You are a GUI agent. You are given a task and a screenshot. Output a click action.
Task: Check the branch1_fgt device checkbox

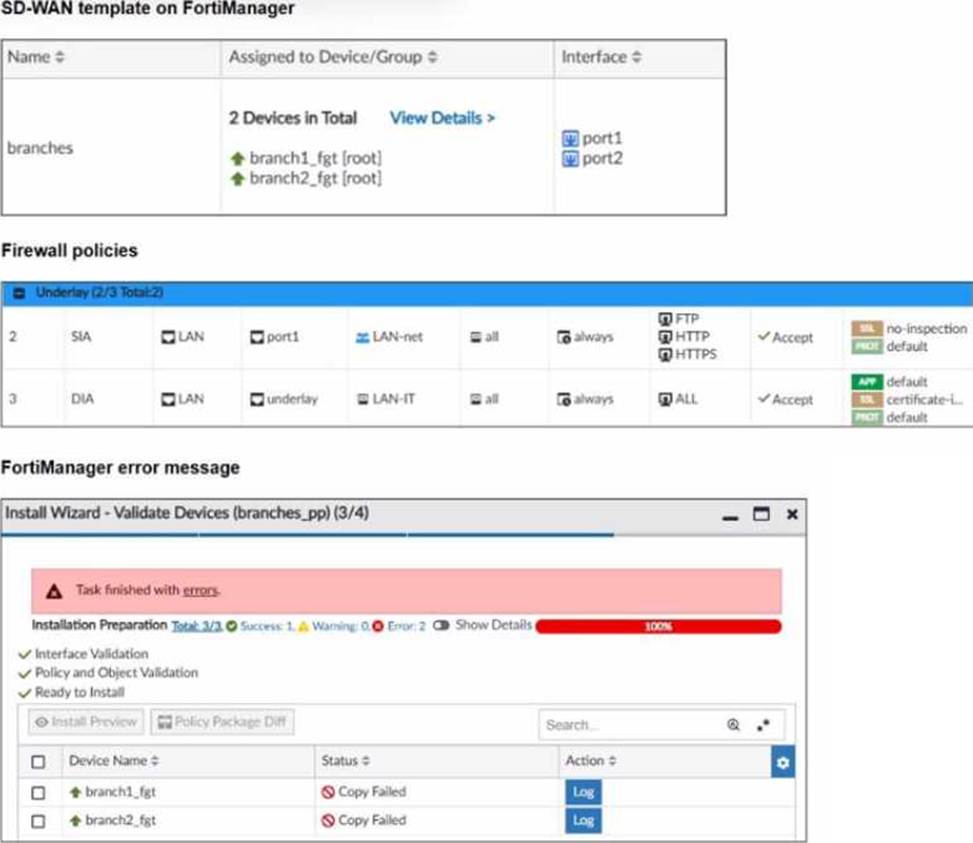(38, 793)
